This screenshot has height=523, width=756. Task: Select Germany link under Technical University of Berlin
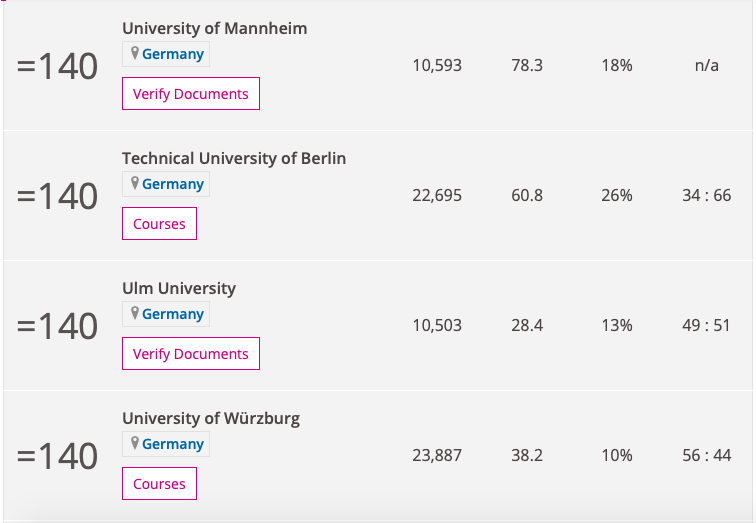173,184
